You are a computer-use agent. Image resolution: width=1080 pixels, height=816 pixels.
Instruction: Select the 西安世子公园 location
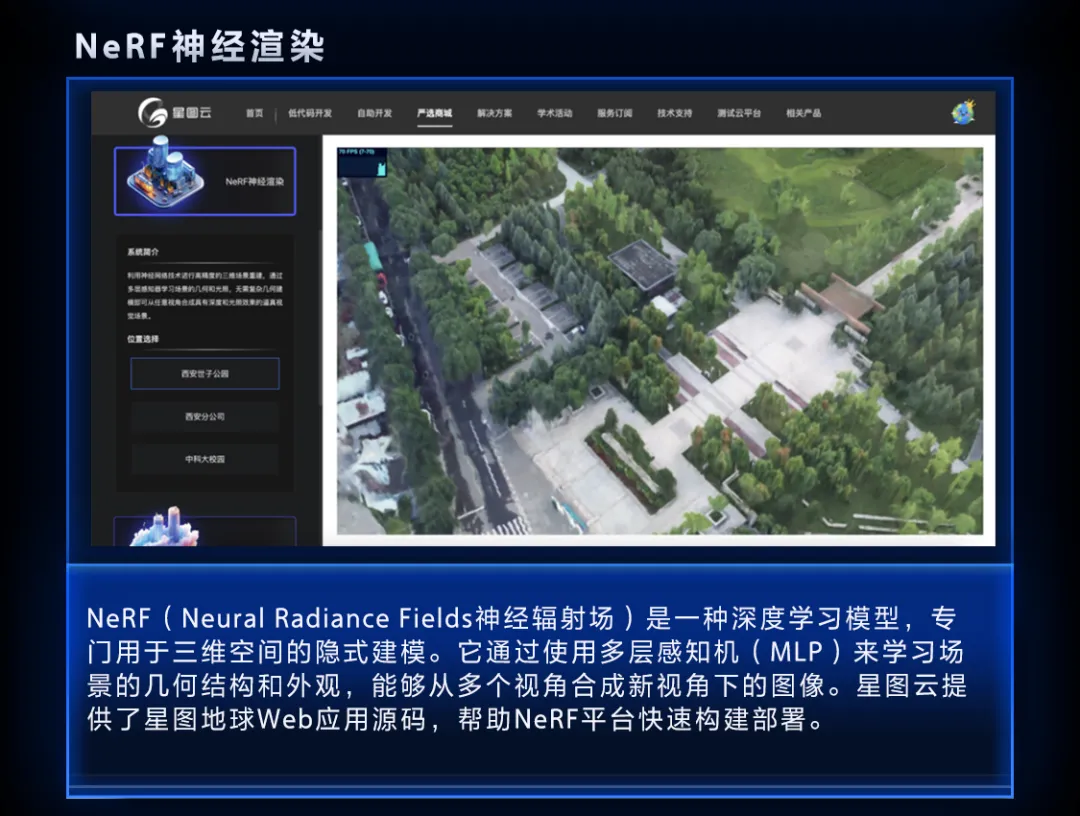click(x=205, y=374)
